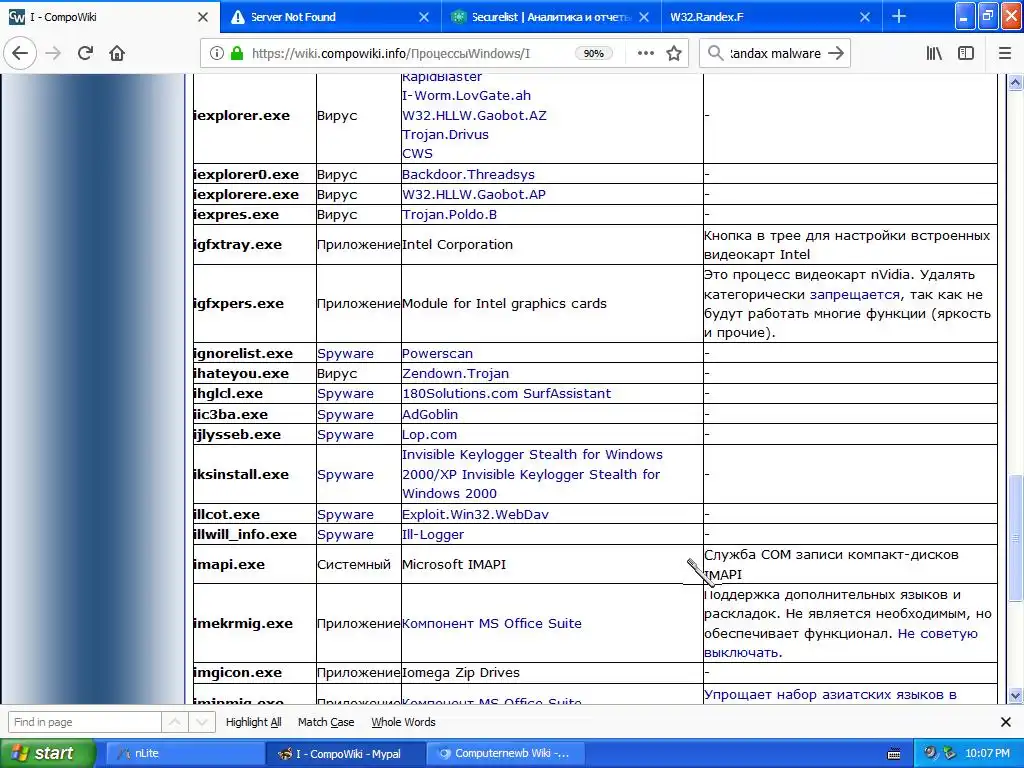Bookmark this page with the star
1024x768 pixels.
pos(674,53)
